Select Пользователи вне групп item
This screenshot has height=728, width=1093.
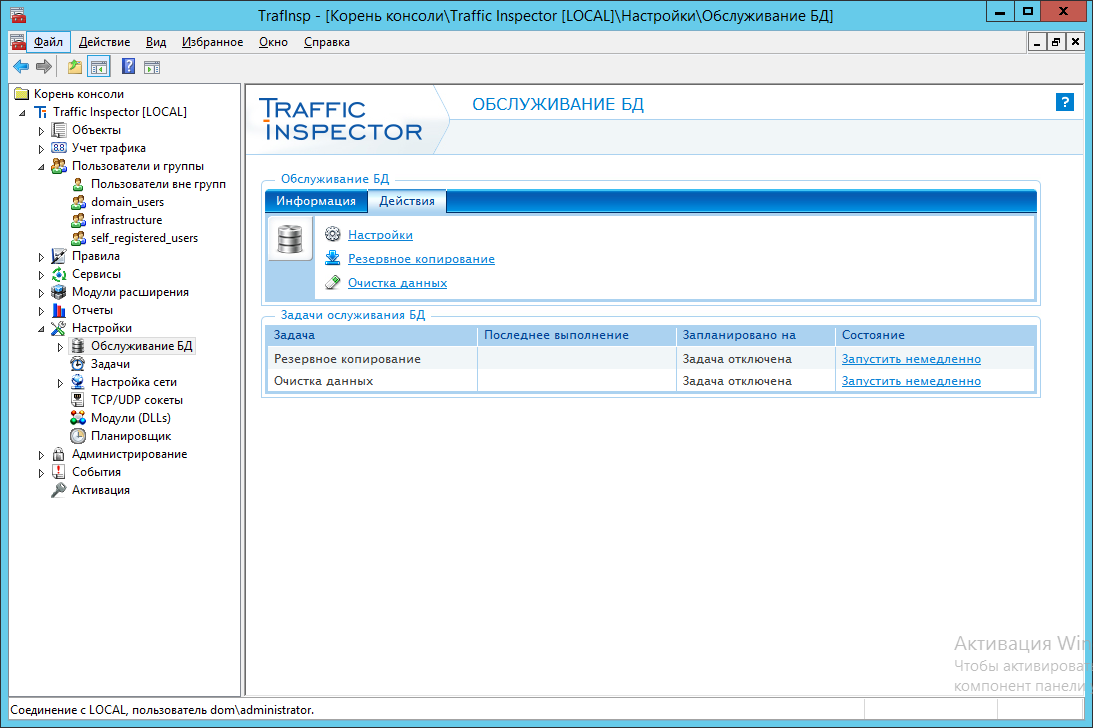click(158, 184)
